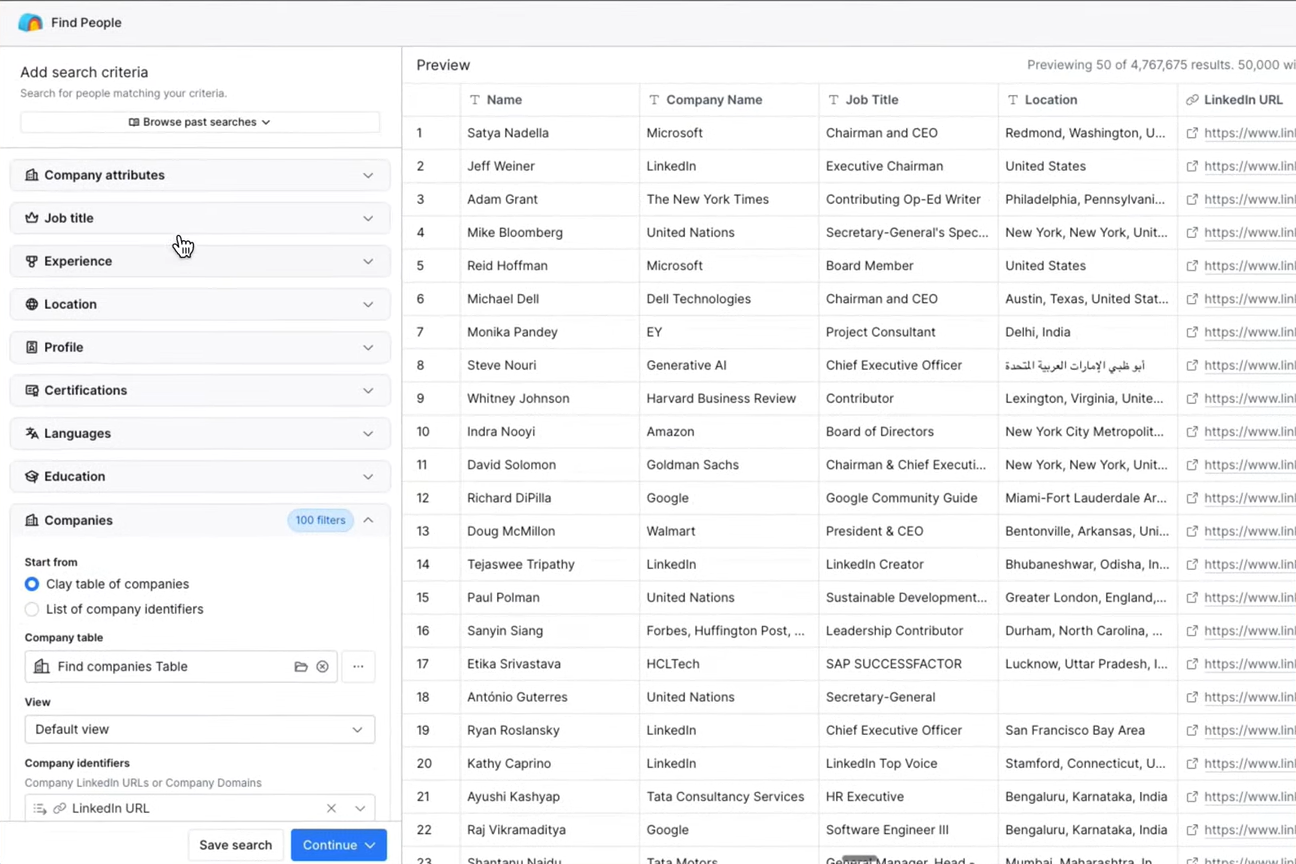
Task: Click the text type icon in Name header
Action: click(x=475, y=100)
